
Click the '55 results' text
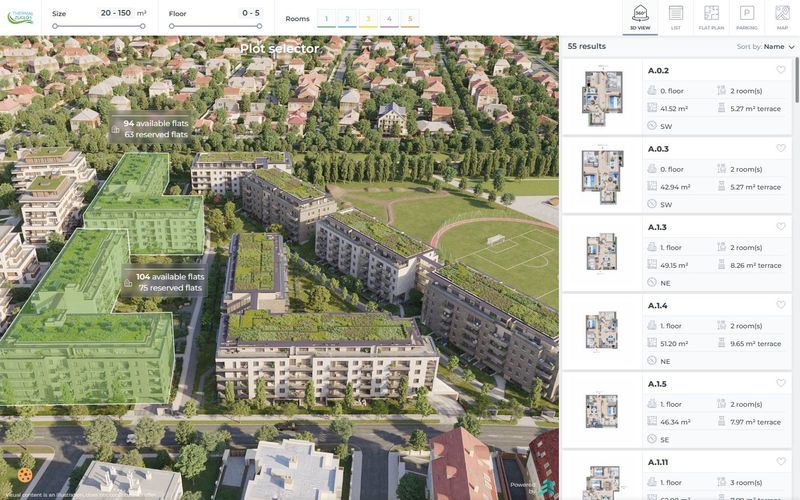[587, 46]
